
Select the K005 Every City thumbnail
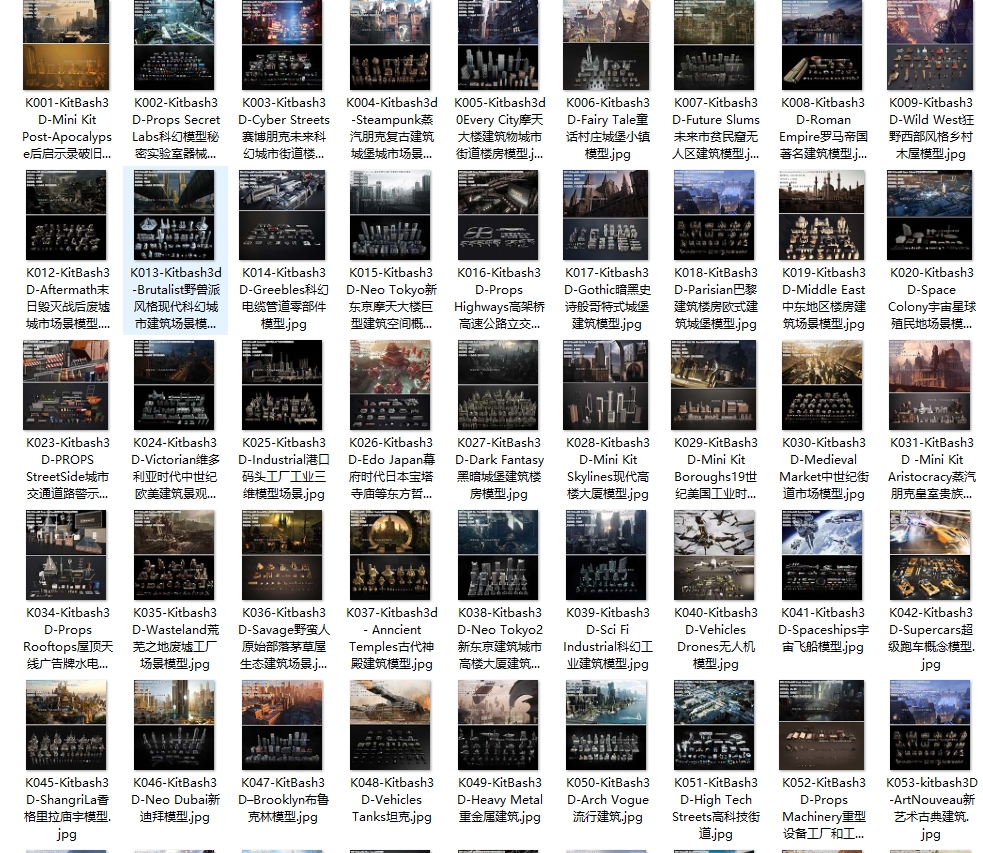pyautogui.click(x=498, y=45)
